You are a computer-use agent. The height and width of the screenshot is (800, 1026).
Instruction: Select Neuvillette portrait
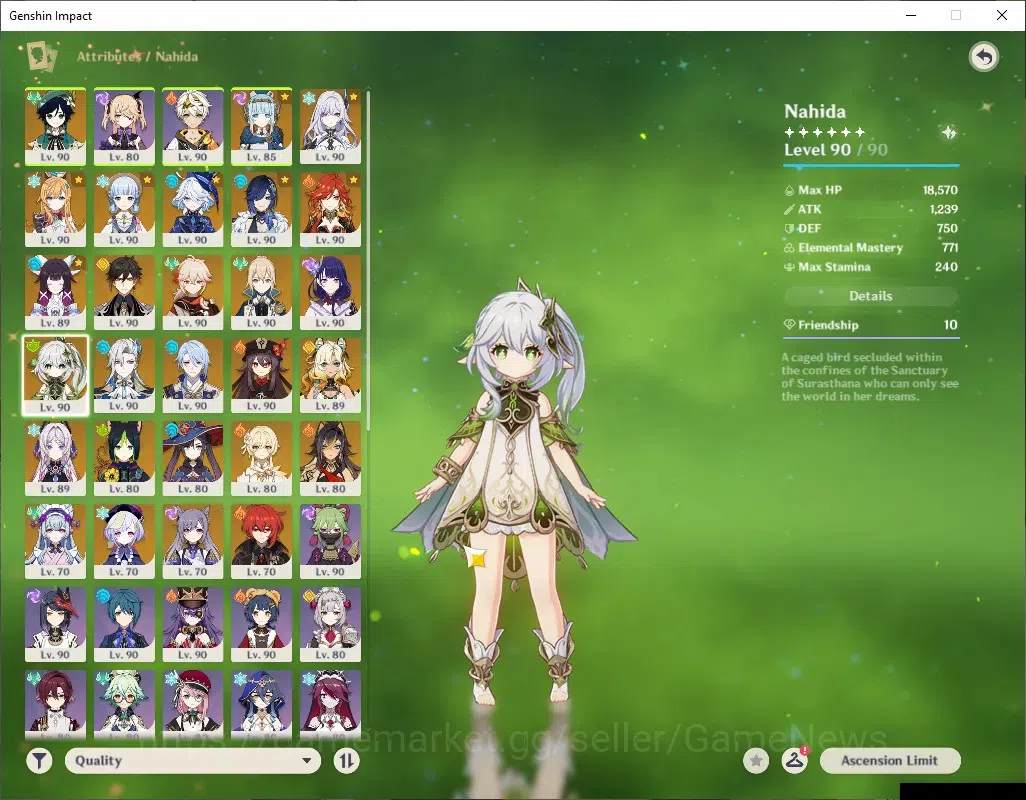coord(124,375)
